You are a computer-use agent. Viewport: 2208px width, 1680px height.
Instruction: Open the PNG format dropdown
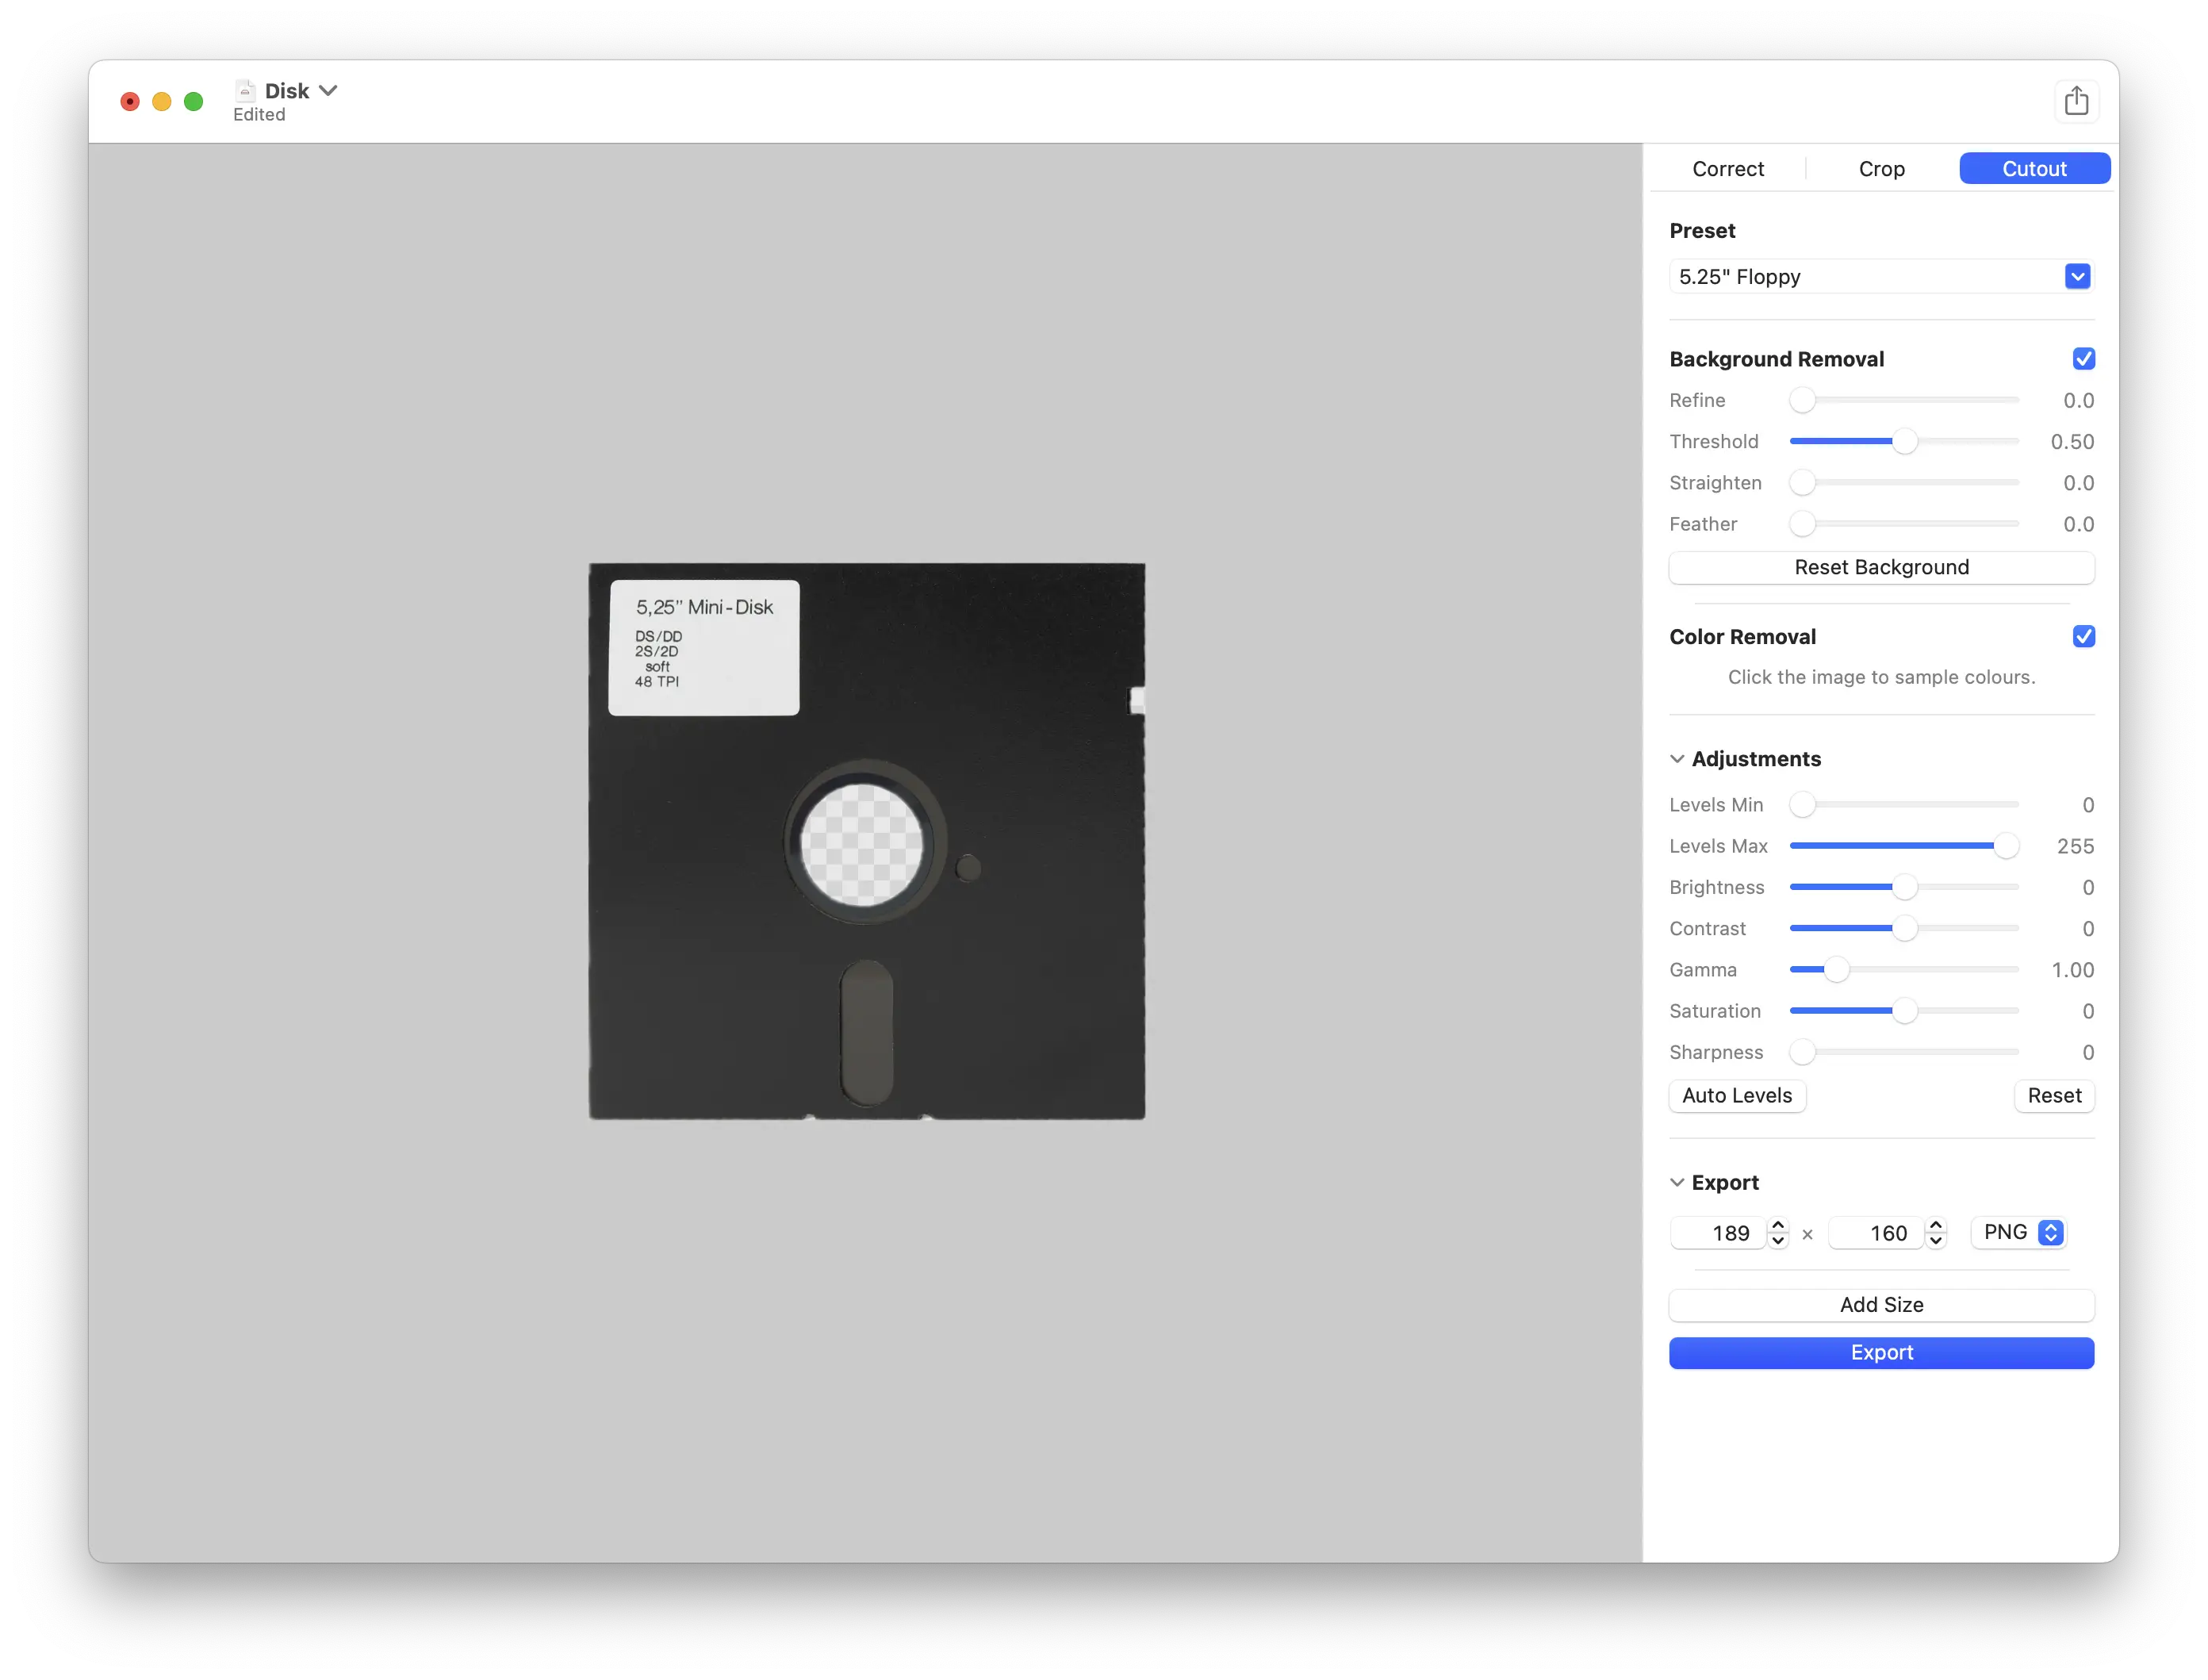tap(2017, 1232)
